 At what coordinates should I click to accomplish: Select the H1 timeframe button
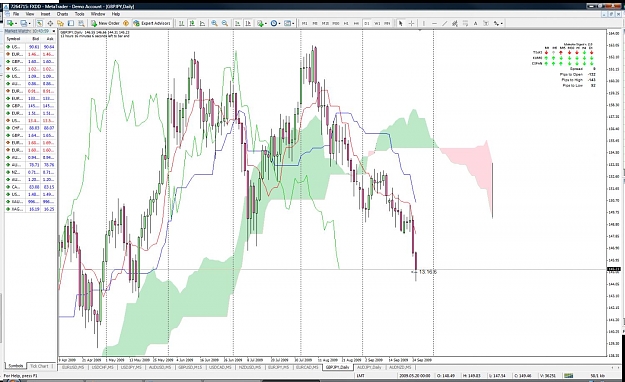click(x=346, y=24)
